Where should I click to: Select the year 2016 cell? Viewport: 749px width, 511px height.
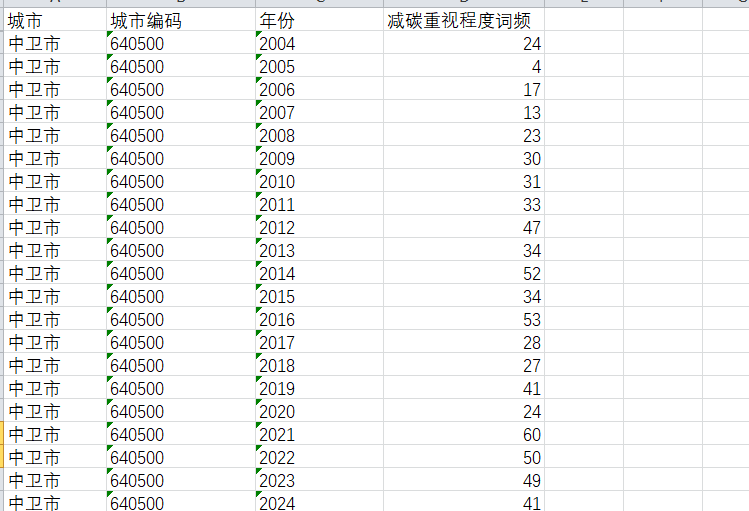coord(320,319)
